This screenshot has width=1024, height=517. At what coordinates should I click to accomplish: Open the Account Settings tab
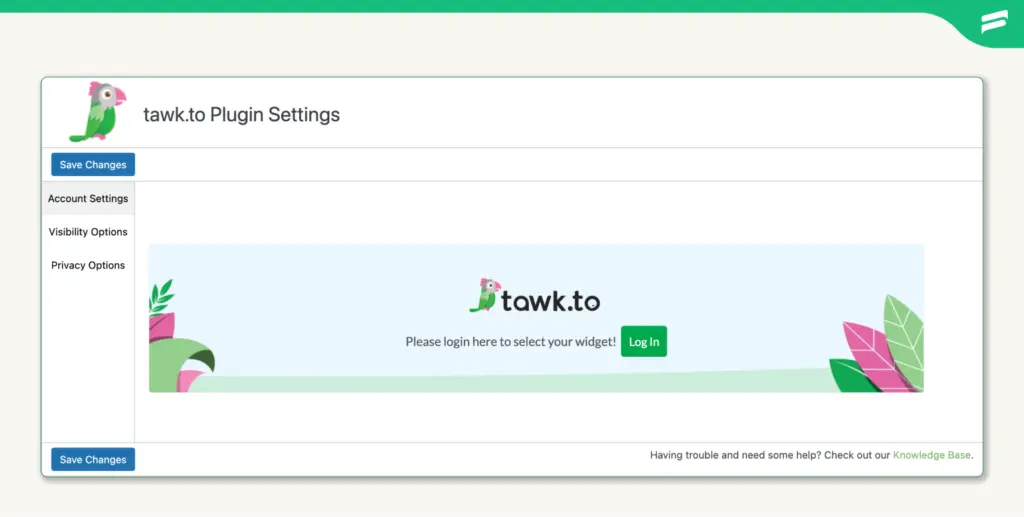click(88, 198)
